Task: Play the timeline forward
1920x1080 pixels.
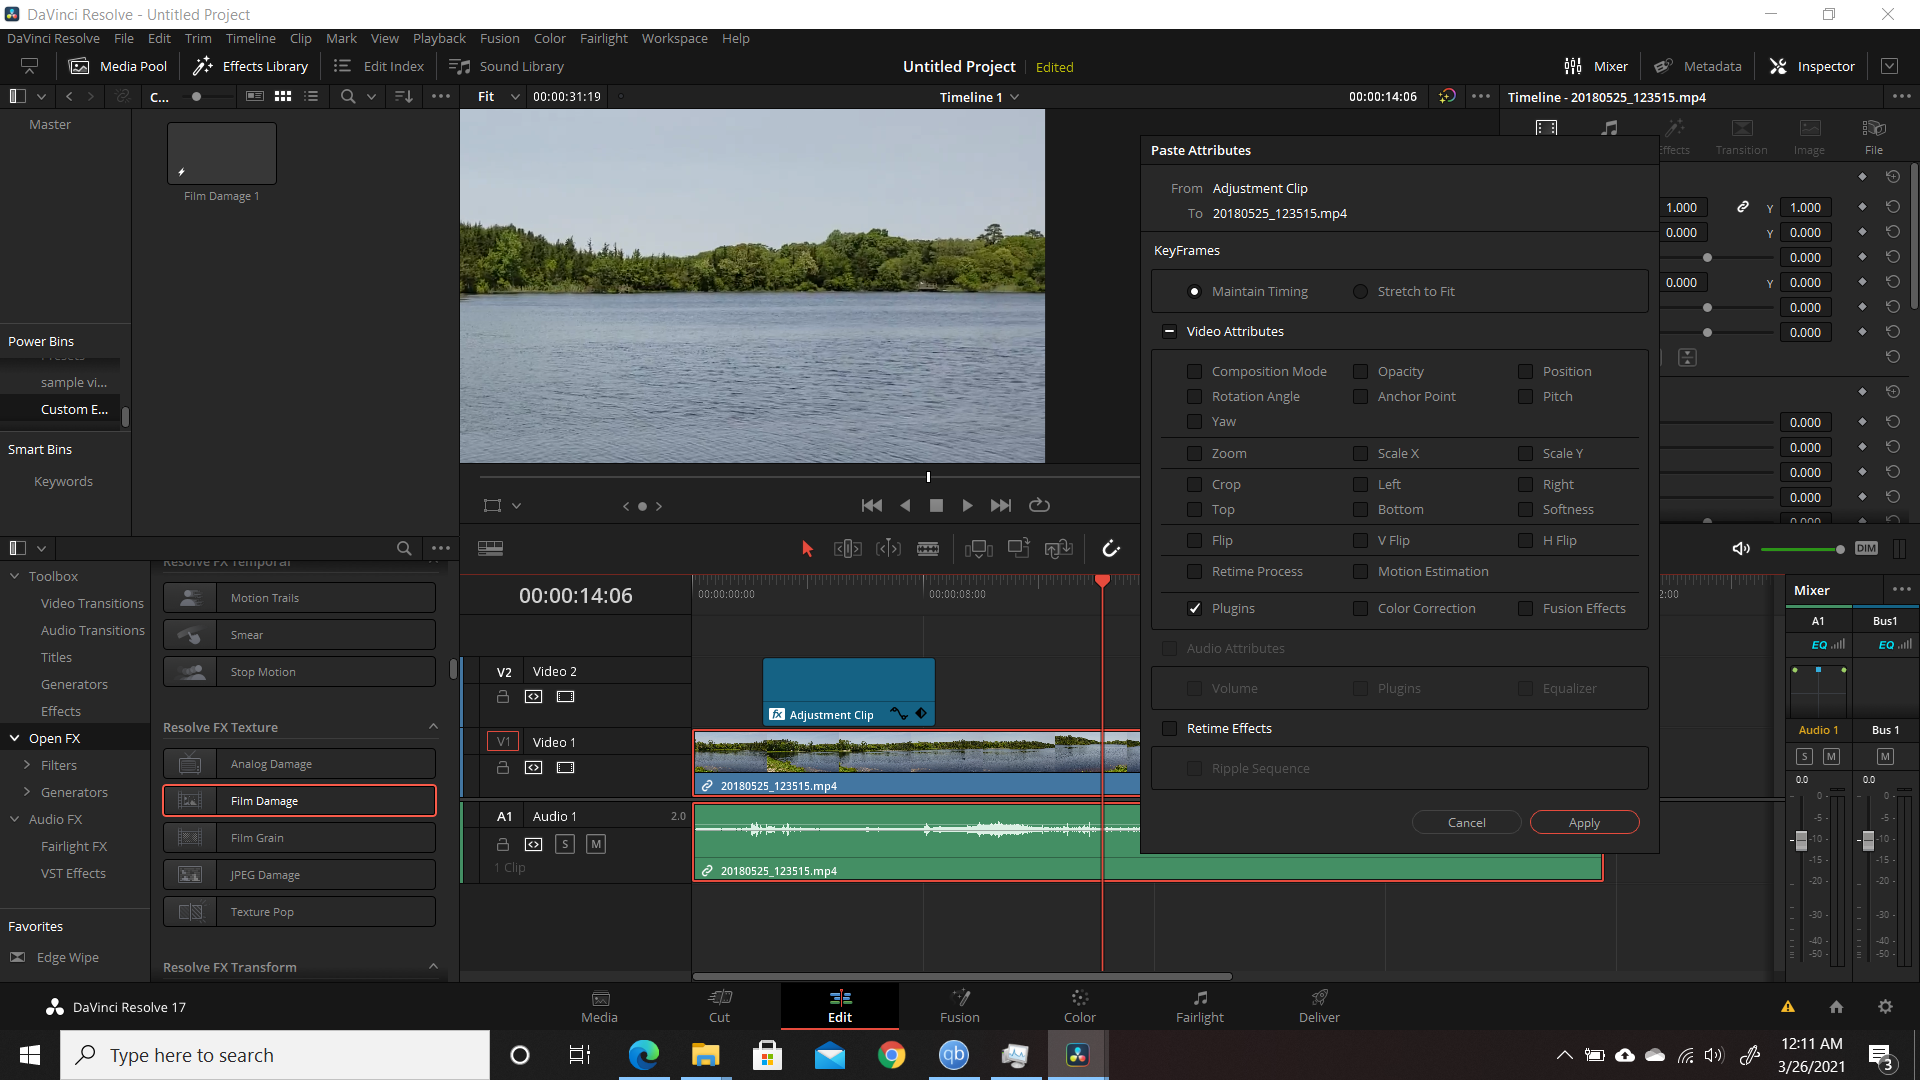Action: click(x=967, y=506)
